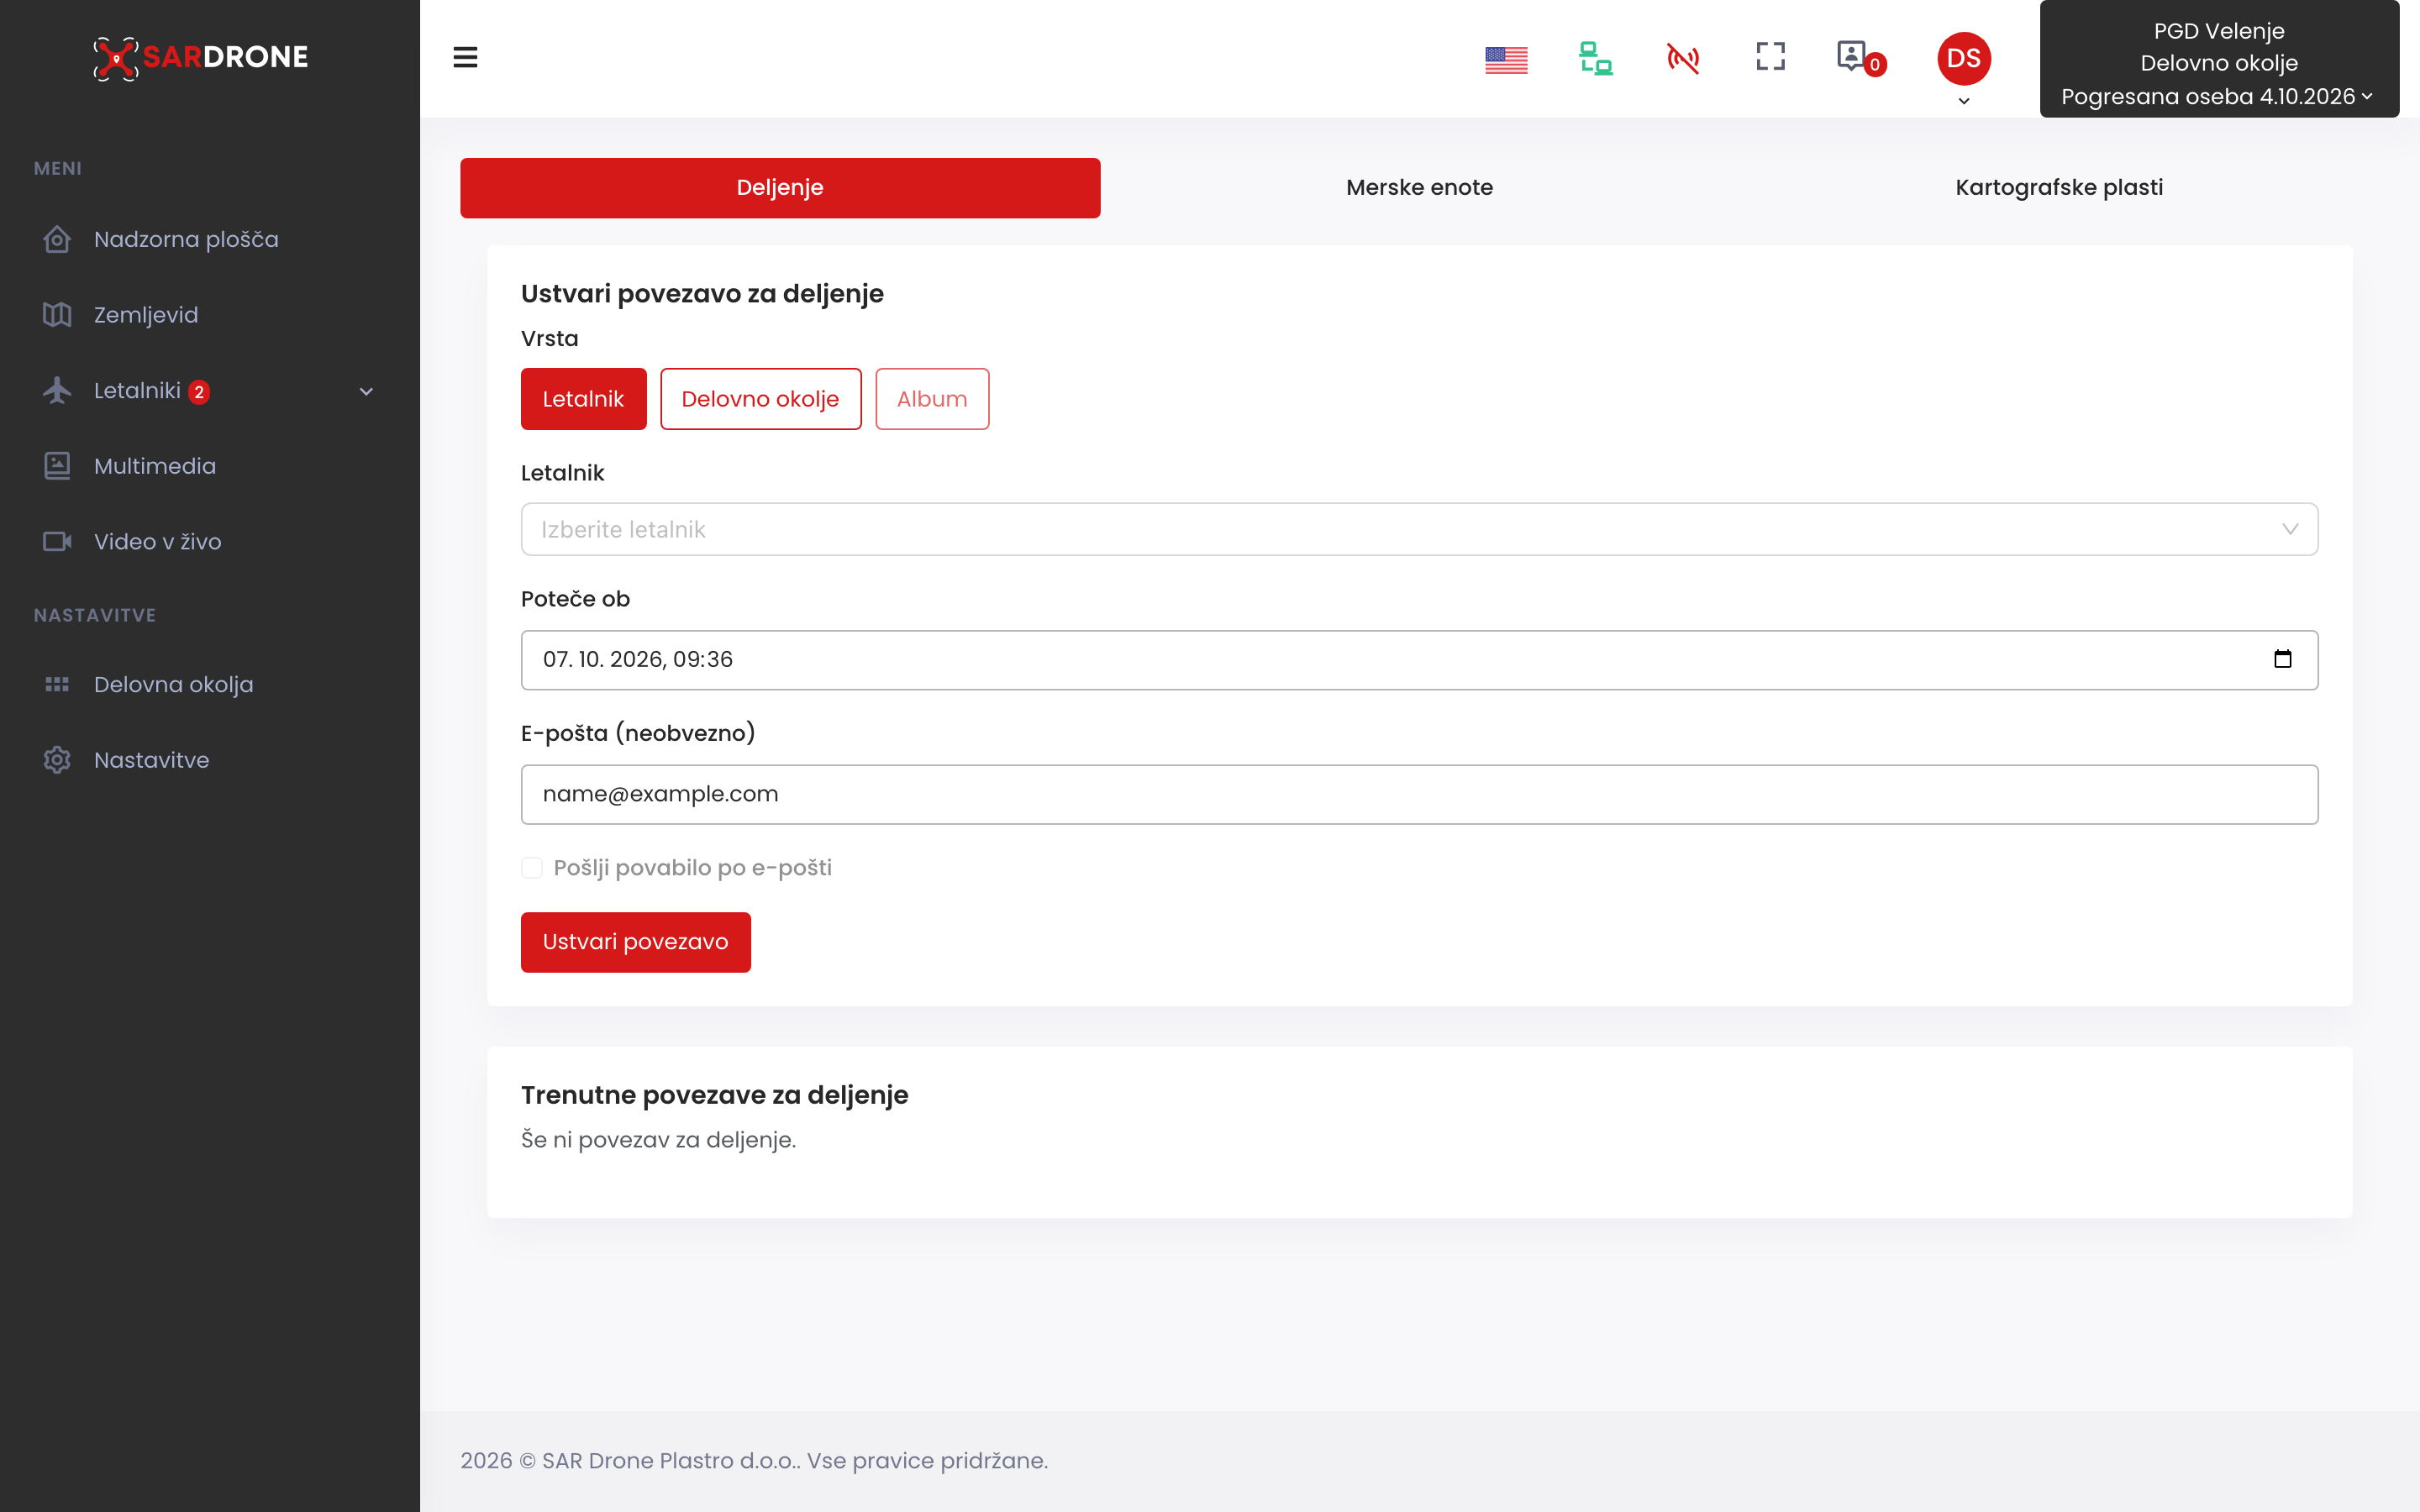The height and width of the screenshot is (1512, 2420).
Task: Click the red crossed-out signal icon
Action: point(1683,58)
